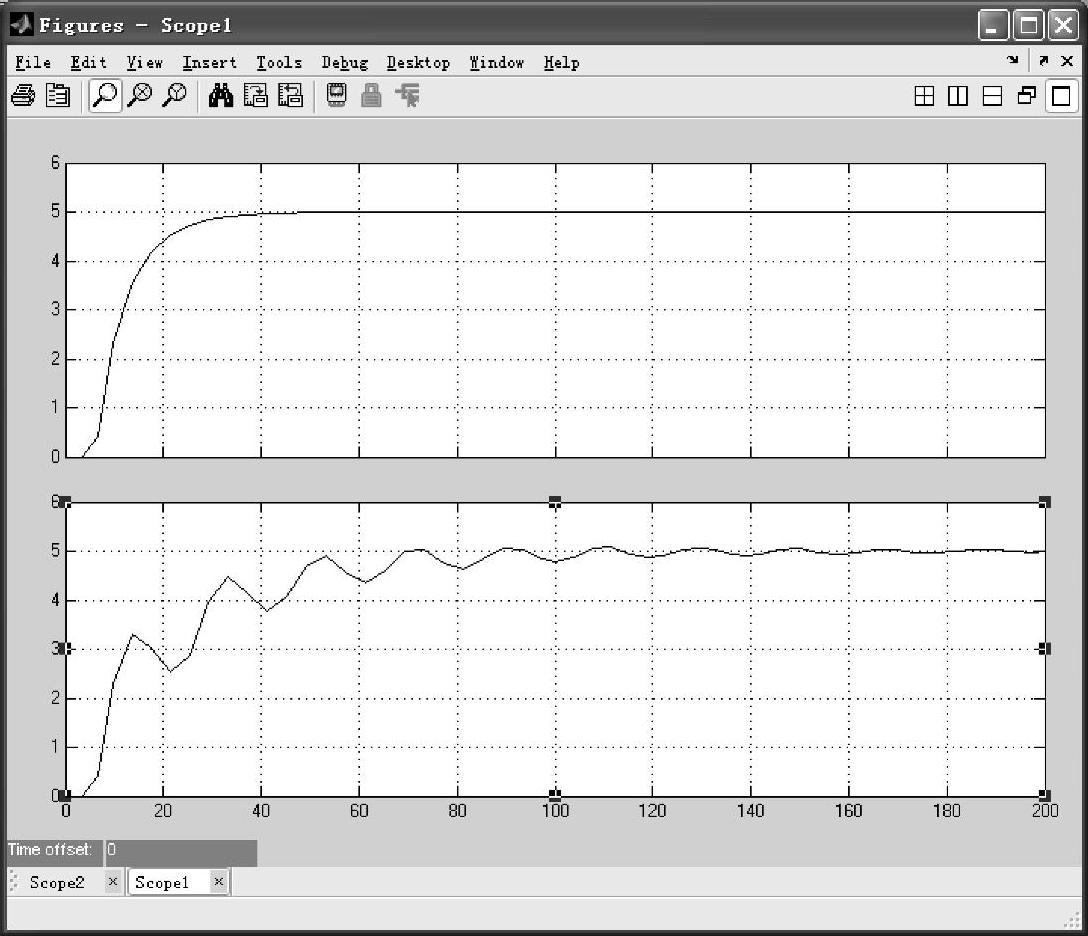Choose the left/right split layout icon
This screenshot has height=936, width=1088.
[x=958, y=96]
